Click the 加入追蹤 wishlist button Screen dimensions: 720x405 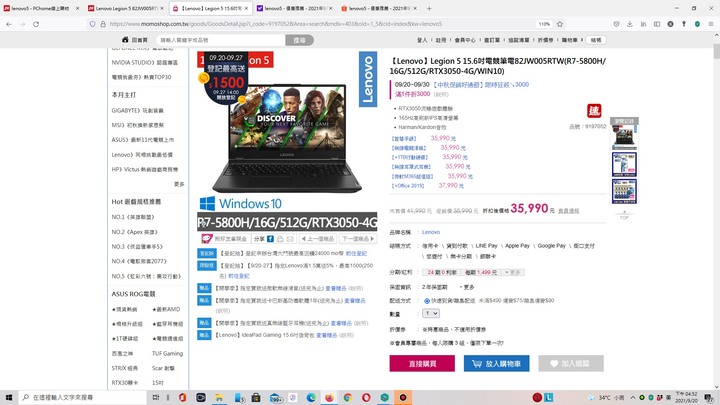coord(571,363)
